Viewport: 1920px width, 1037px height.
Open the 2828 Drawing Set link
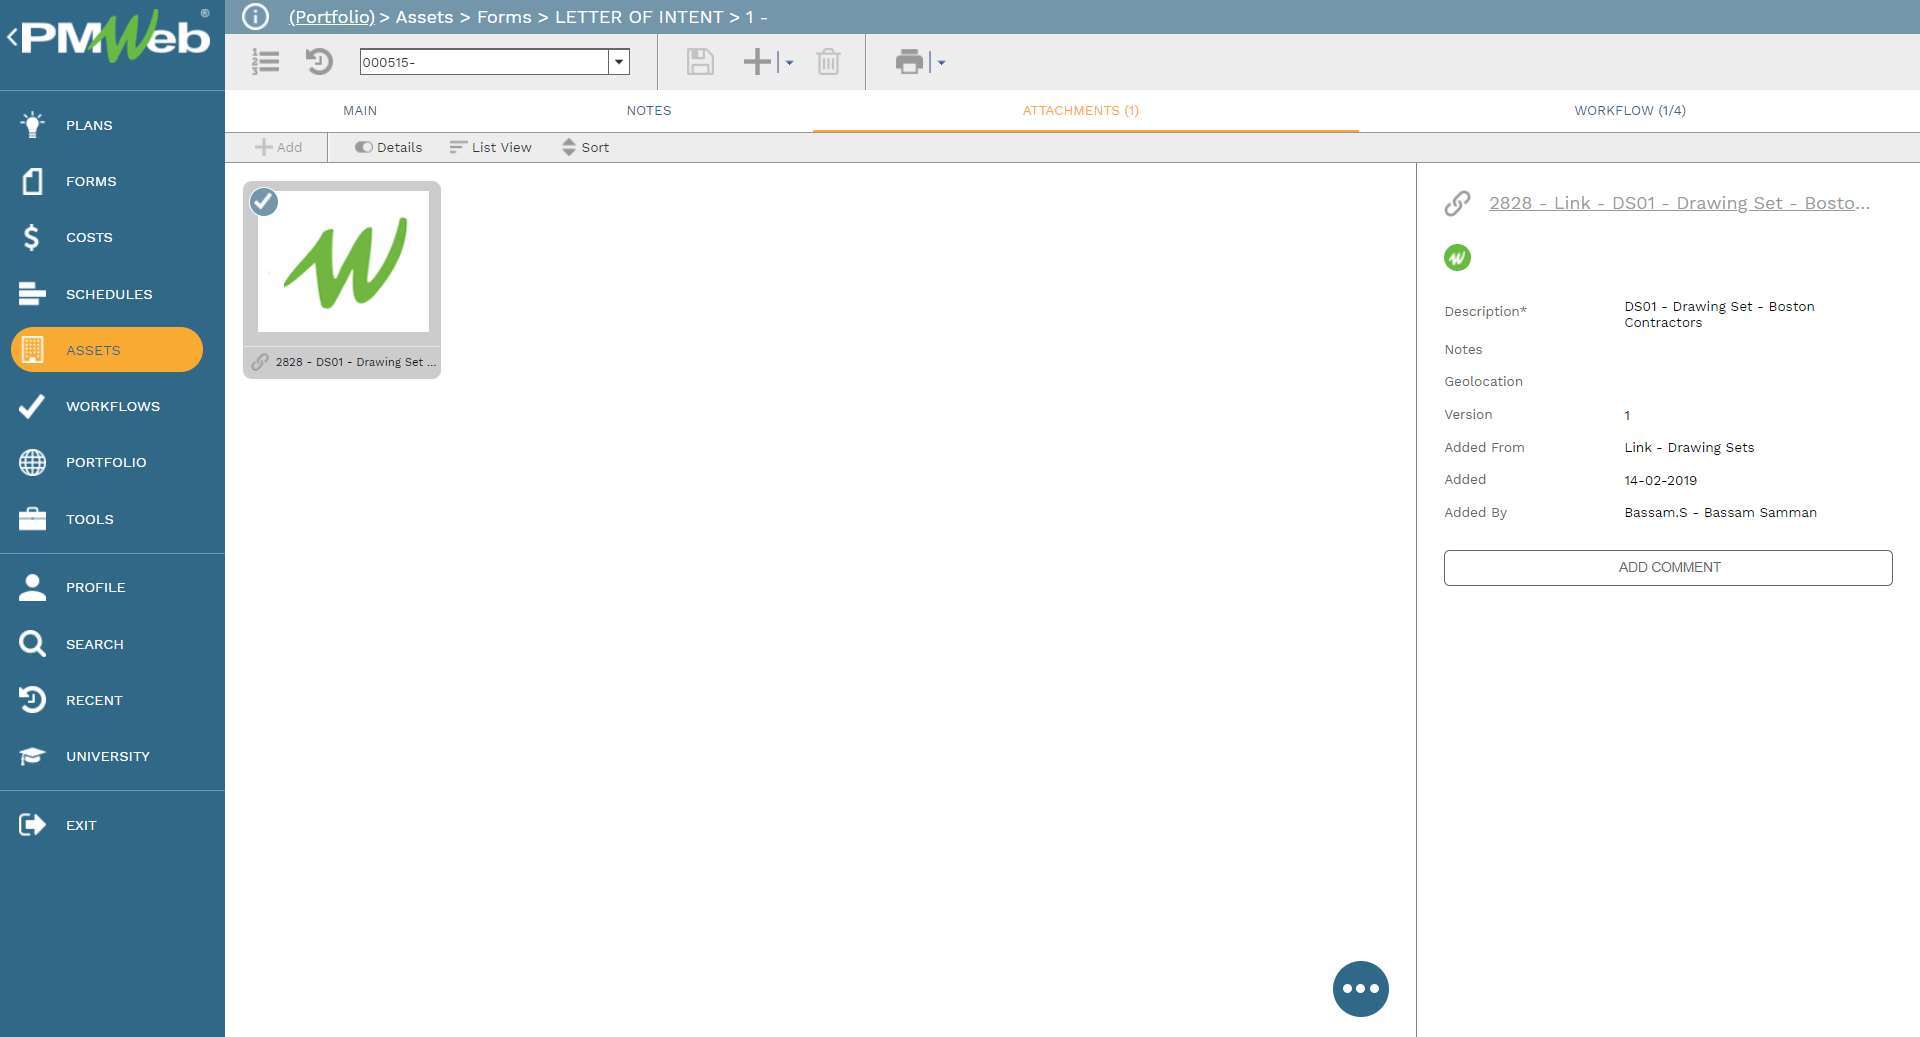coord(1678,203)
